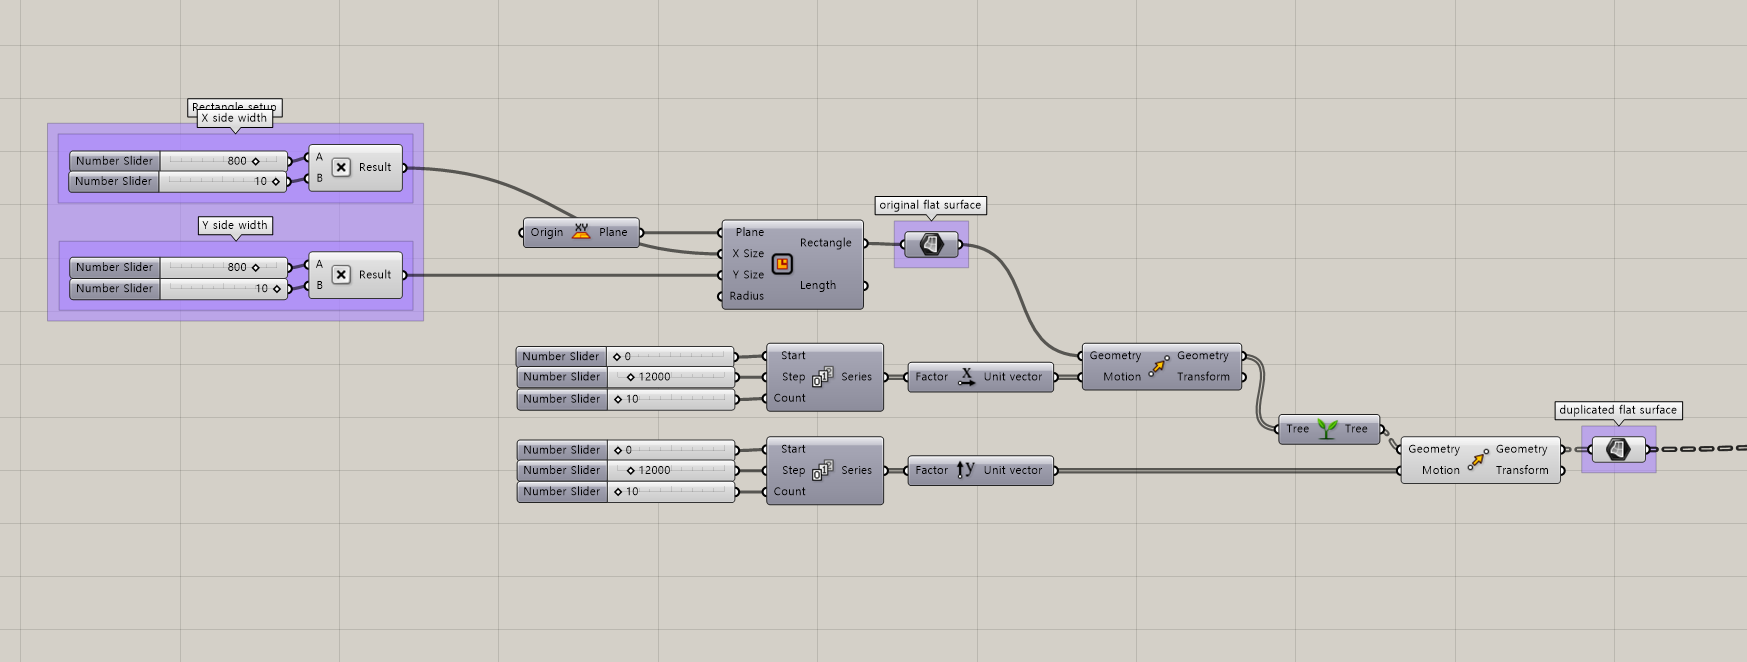Image resolution: width=1747 pixels, height=662 pixels.
Task: Click the Radius input on Rectangle component
Action: tap(747, 296)
